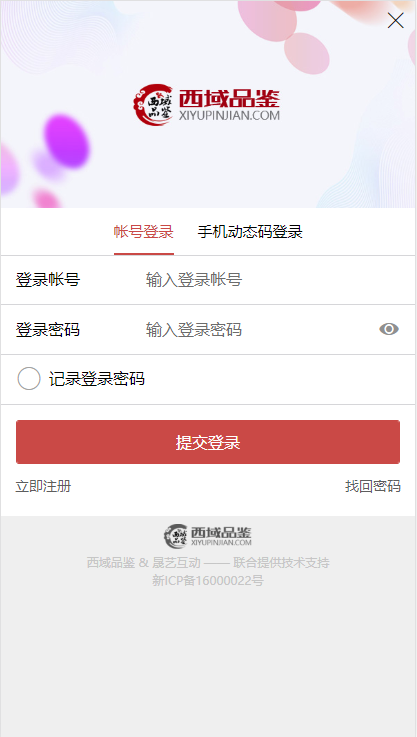Enable the 记录登录密码 round checkbox
417x737 pixels.
(29, 379)
